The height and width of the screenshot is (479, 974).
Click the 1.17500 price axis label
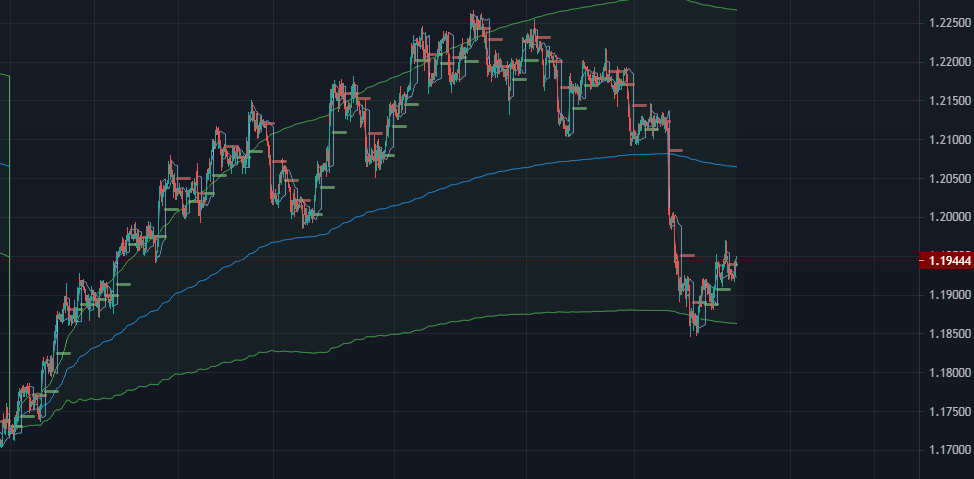pyautogui.click(x=950, y=412)
